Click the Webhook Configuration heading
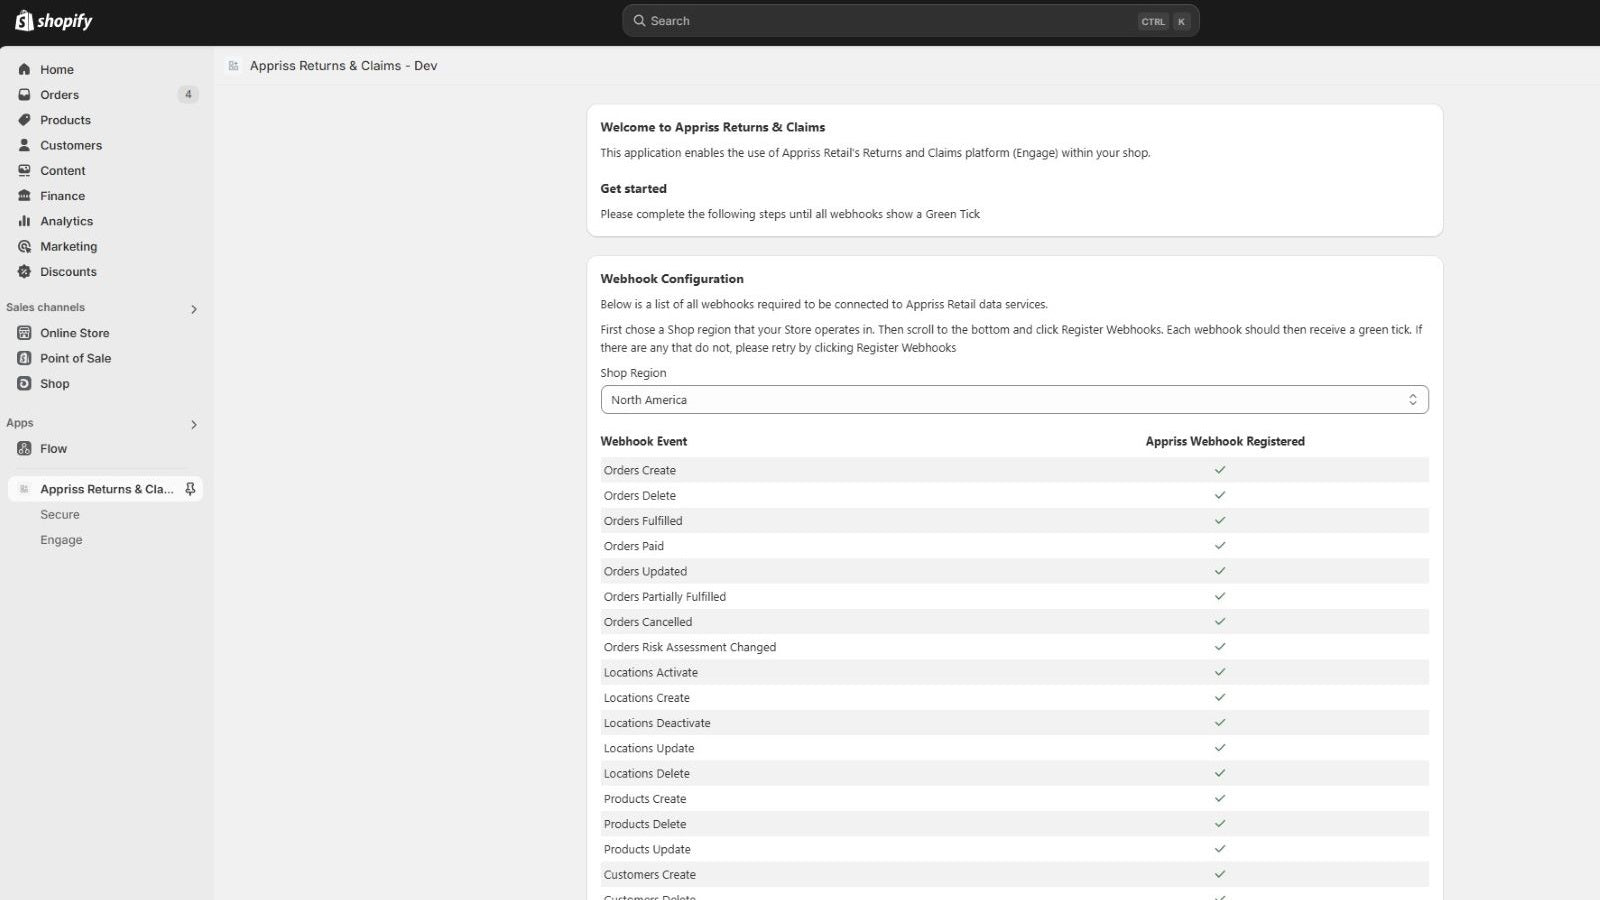Screen dimensions: 1600x900 point(672,279)
